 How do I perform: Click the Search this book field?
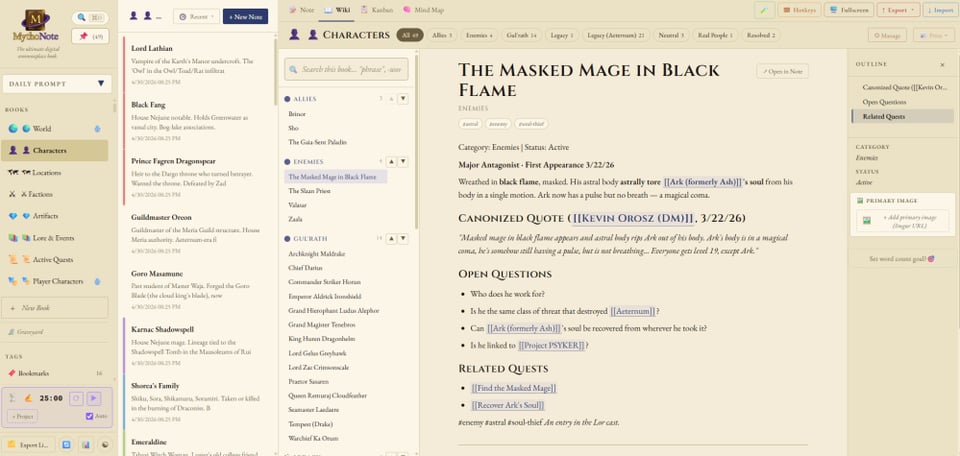click(346, 69)
